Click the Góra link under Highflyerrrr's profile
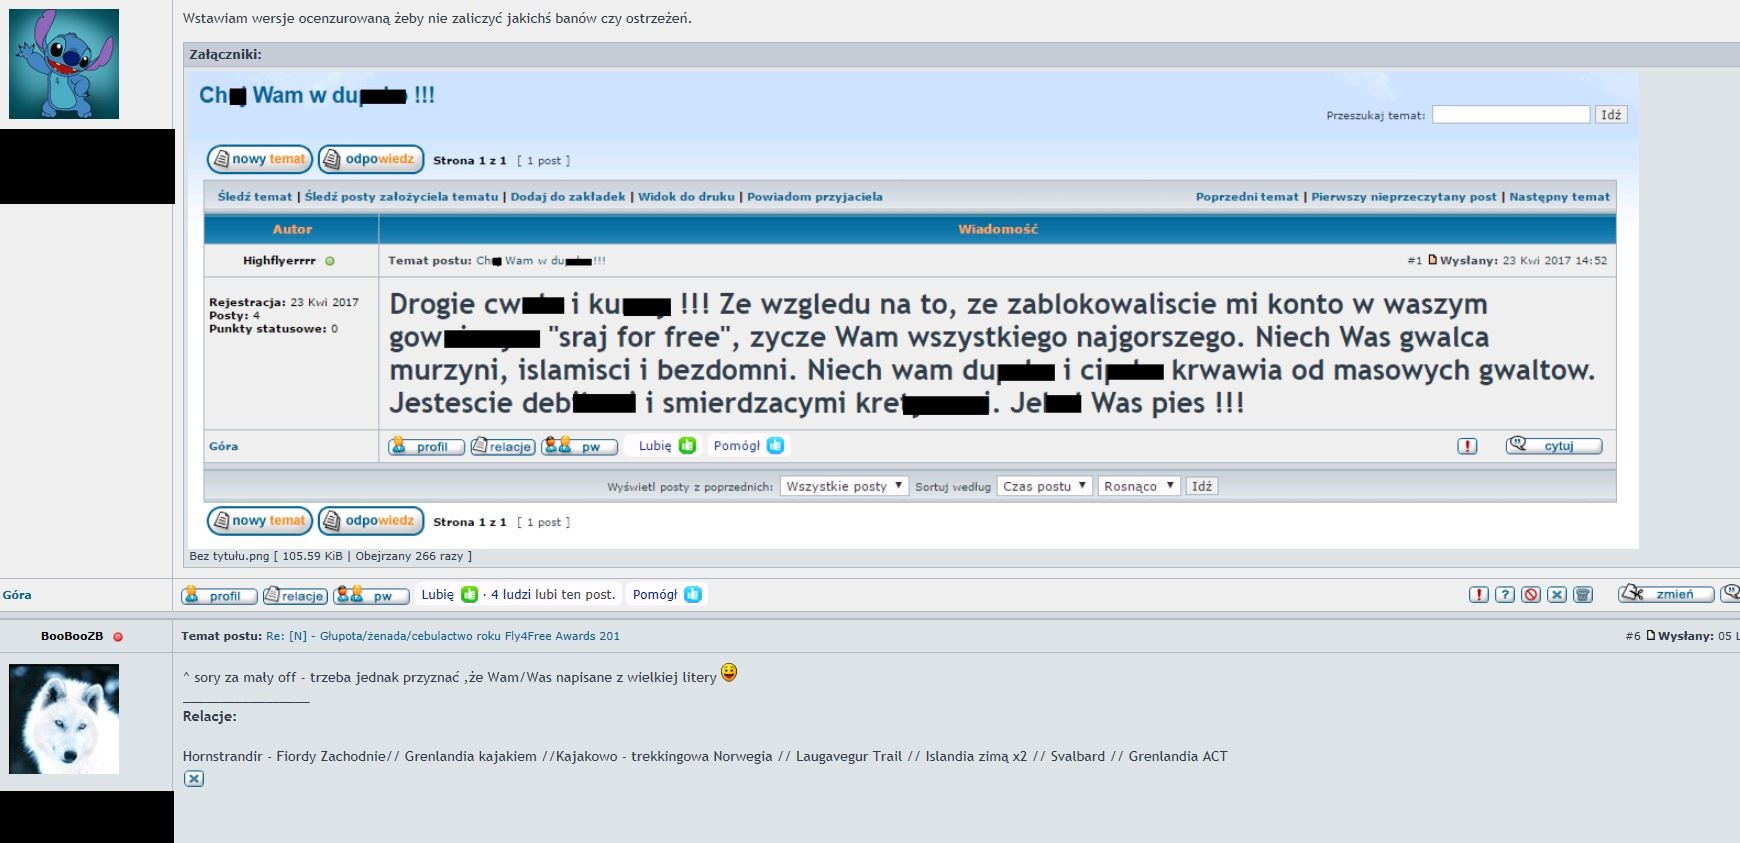This screenshot has height=843, width=1740. coord(223,446)
